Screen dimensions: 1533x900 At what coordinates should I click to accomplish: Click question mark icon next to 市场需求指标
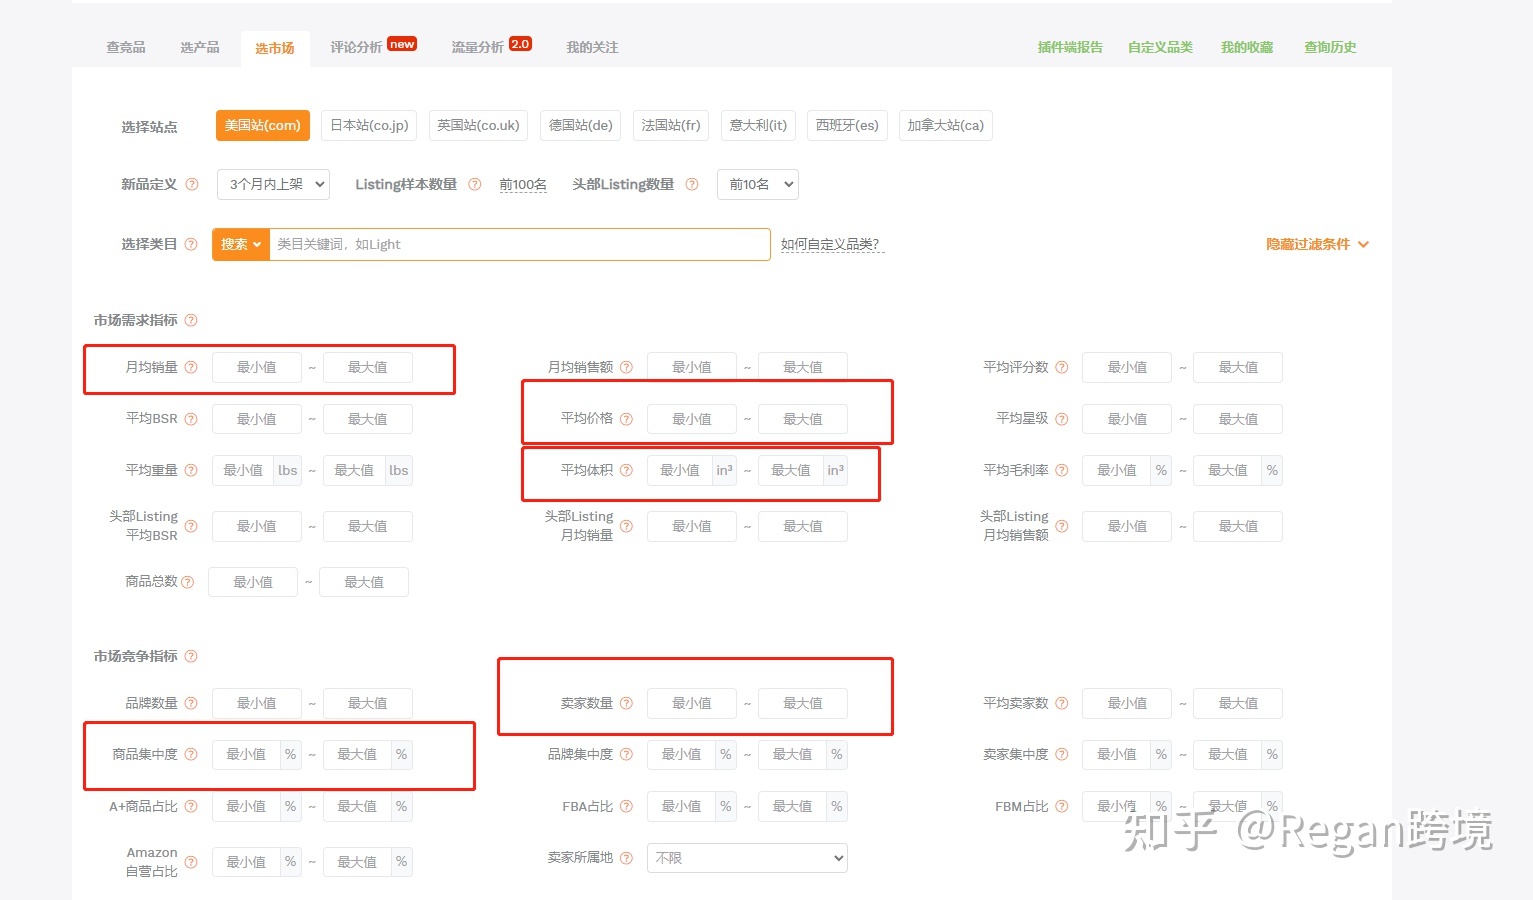pos(191,320)
